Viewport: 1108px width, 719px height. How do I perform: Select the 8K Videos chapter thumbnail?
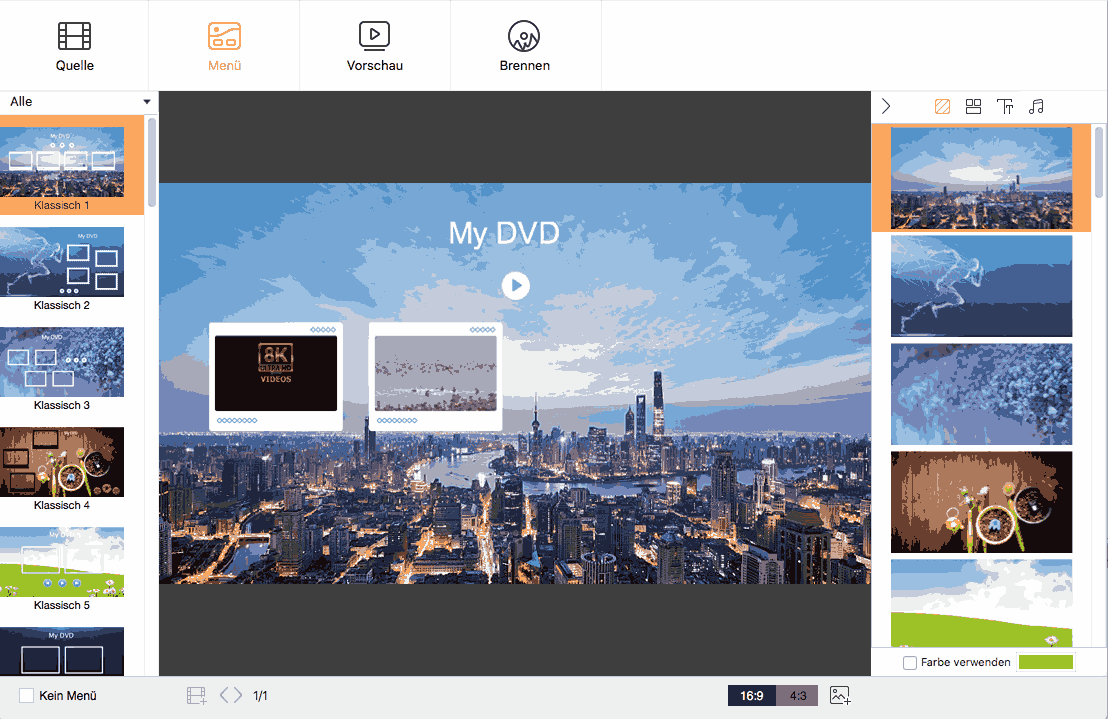(276, 376)
